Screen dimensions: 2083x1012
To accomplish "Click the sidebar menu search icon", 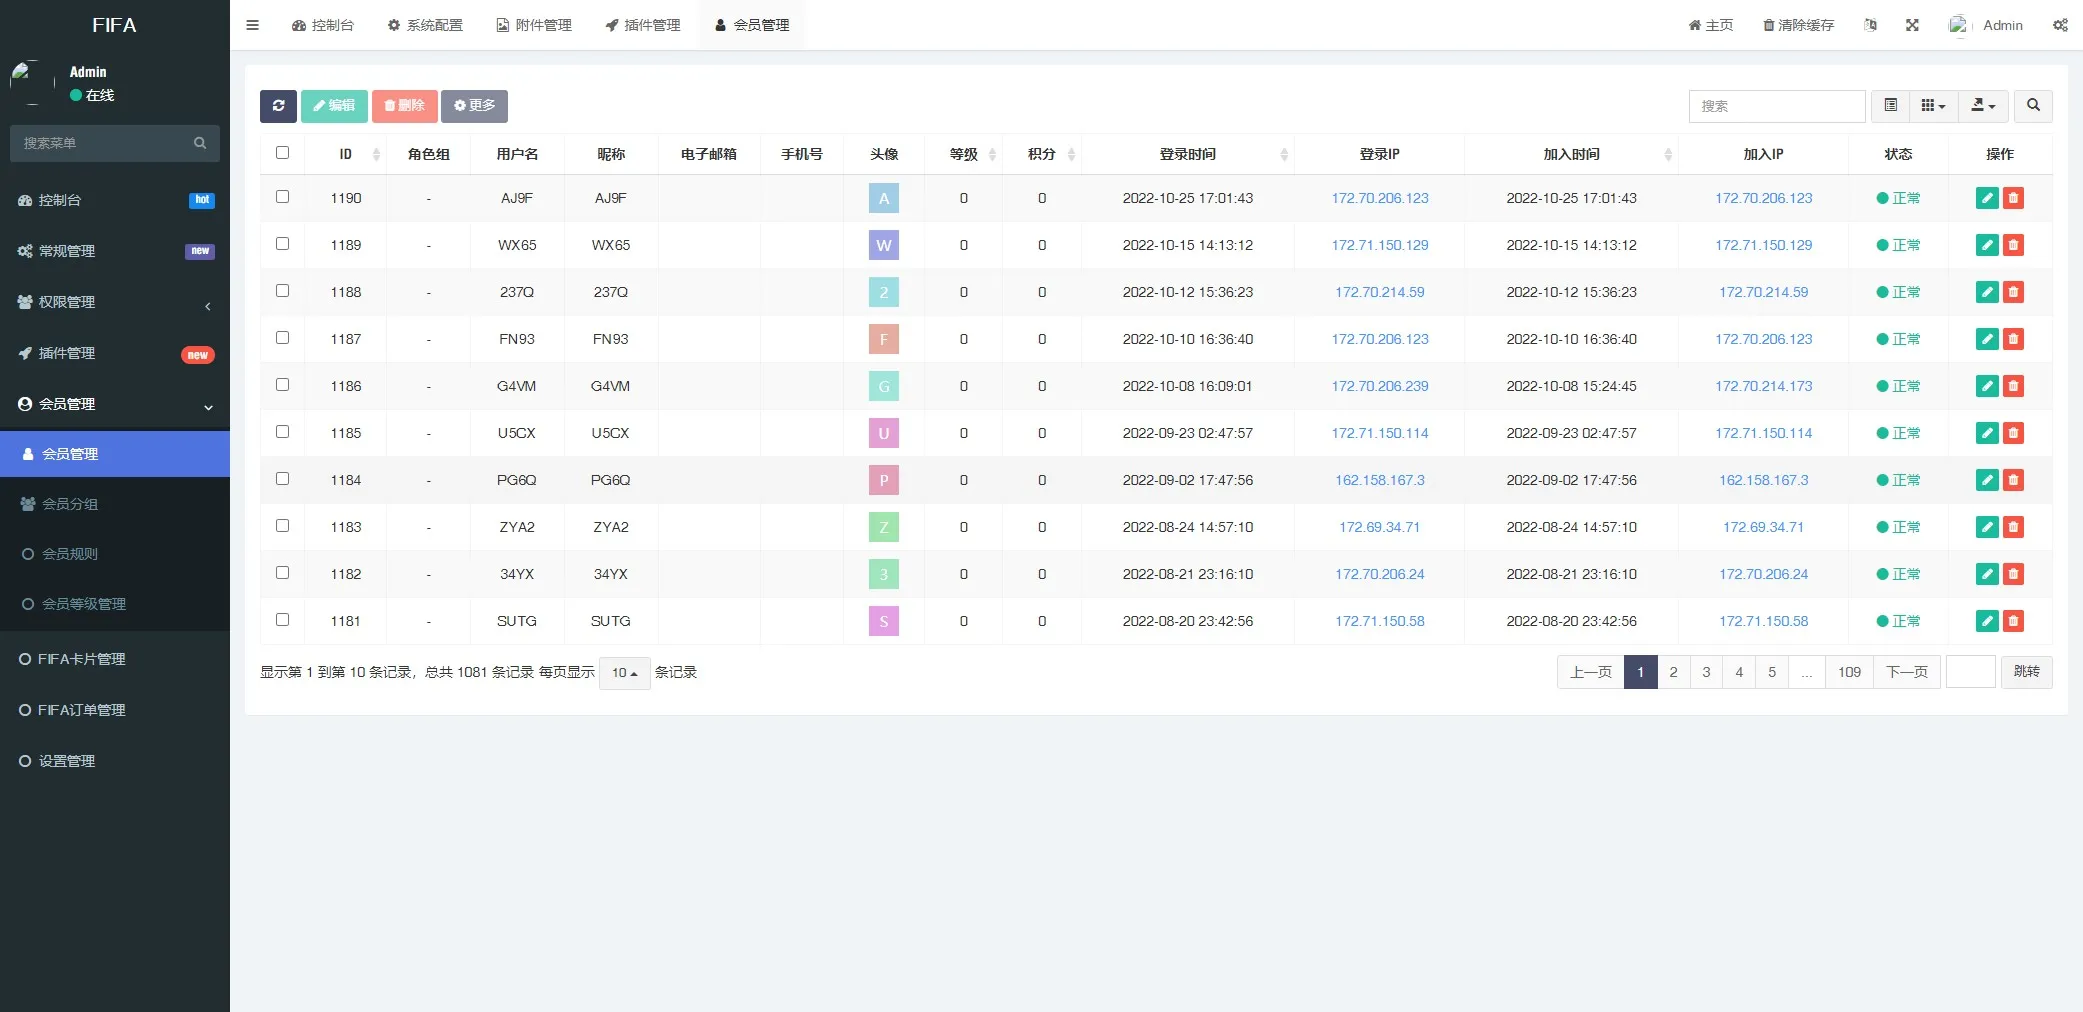I will point(200,143).
